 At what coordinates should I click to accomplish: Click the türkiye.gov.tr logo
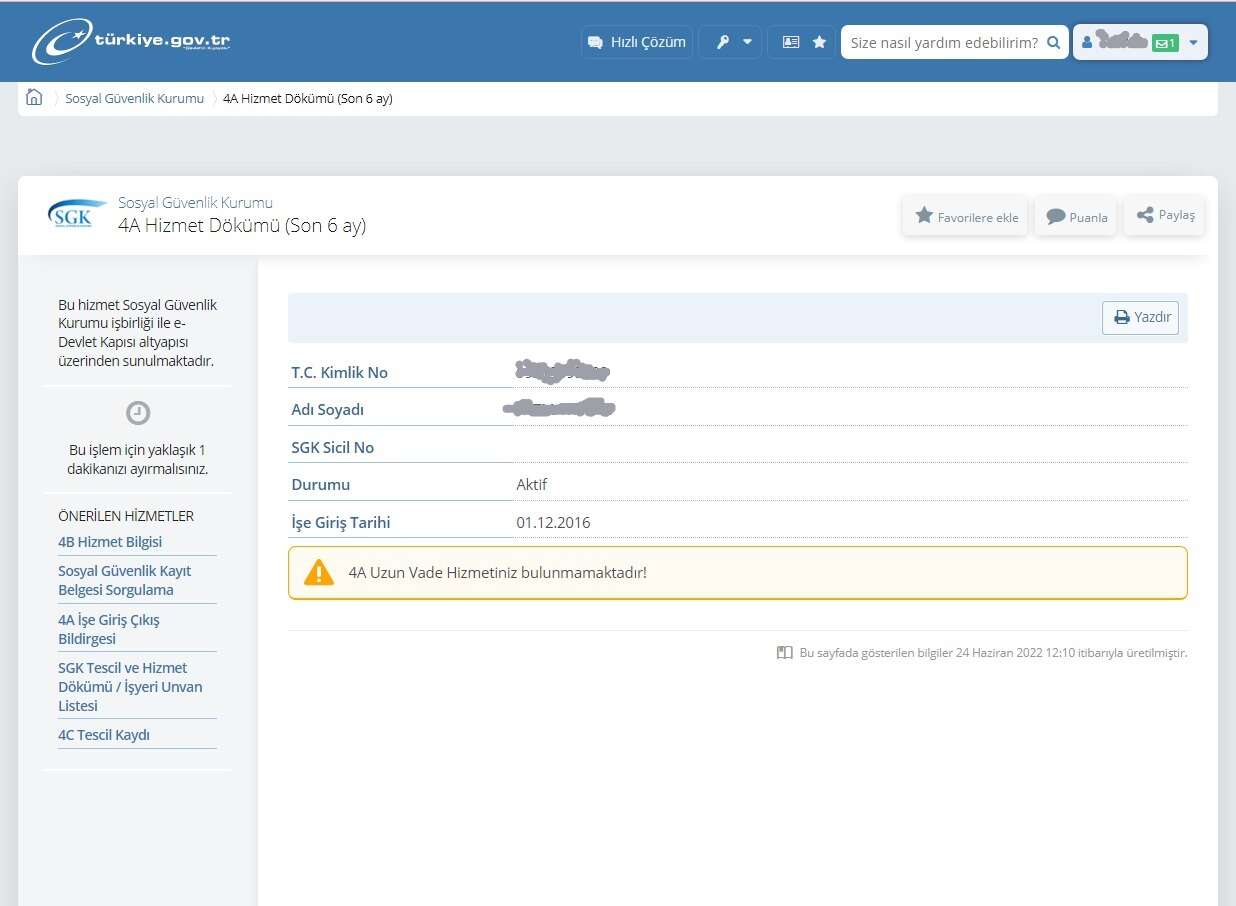[x=131, y=42]
